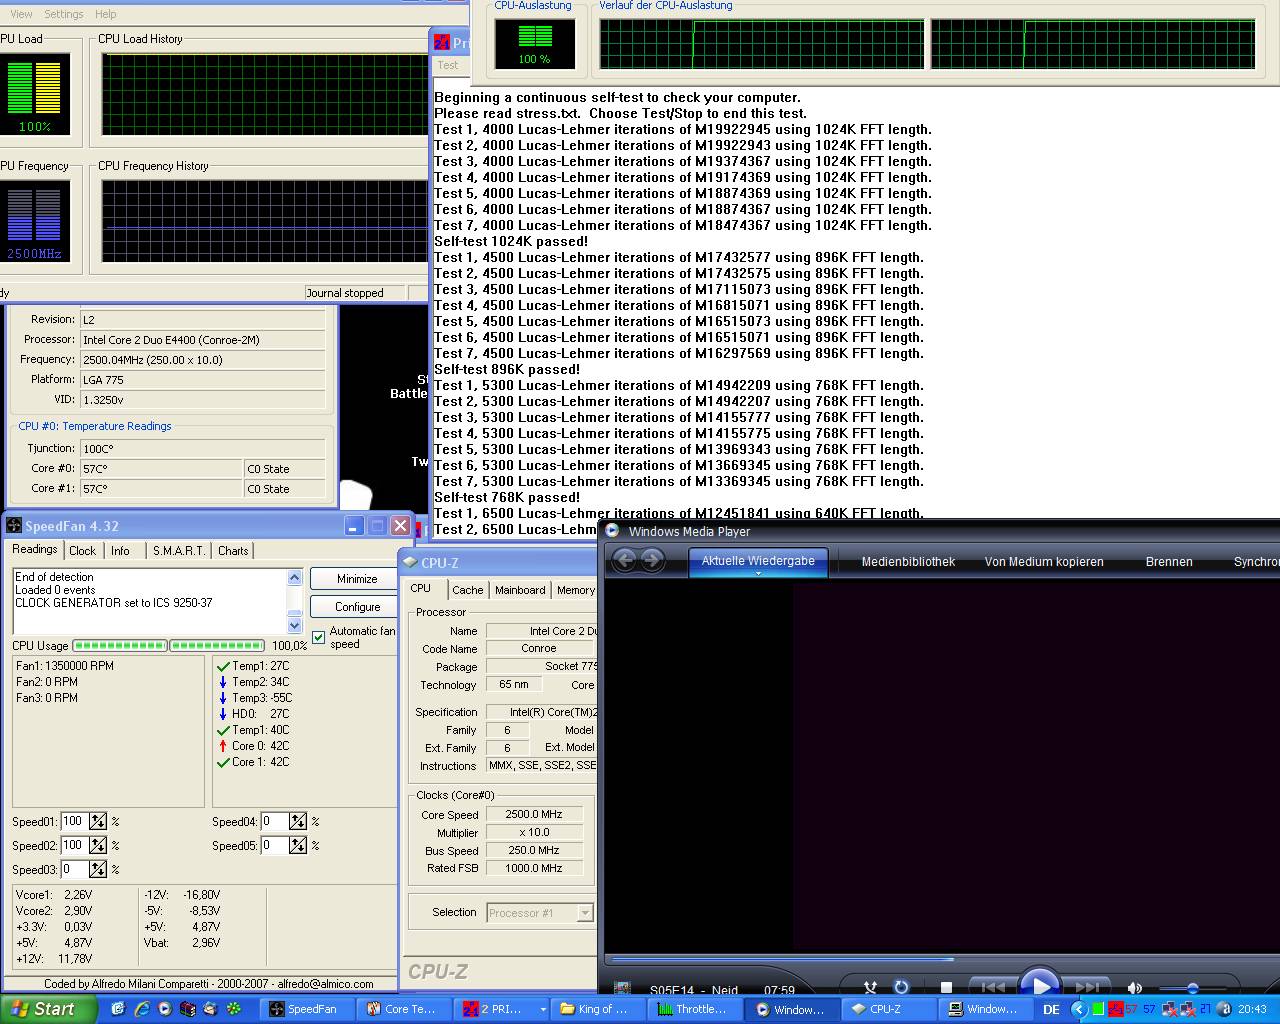Screen dimensions: 1280x1024
Task: Select SpeedFan Readings tab
Action: coord(35,549)
